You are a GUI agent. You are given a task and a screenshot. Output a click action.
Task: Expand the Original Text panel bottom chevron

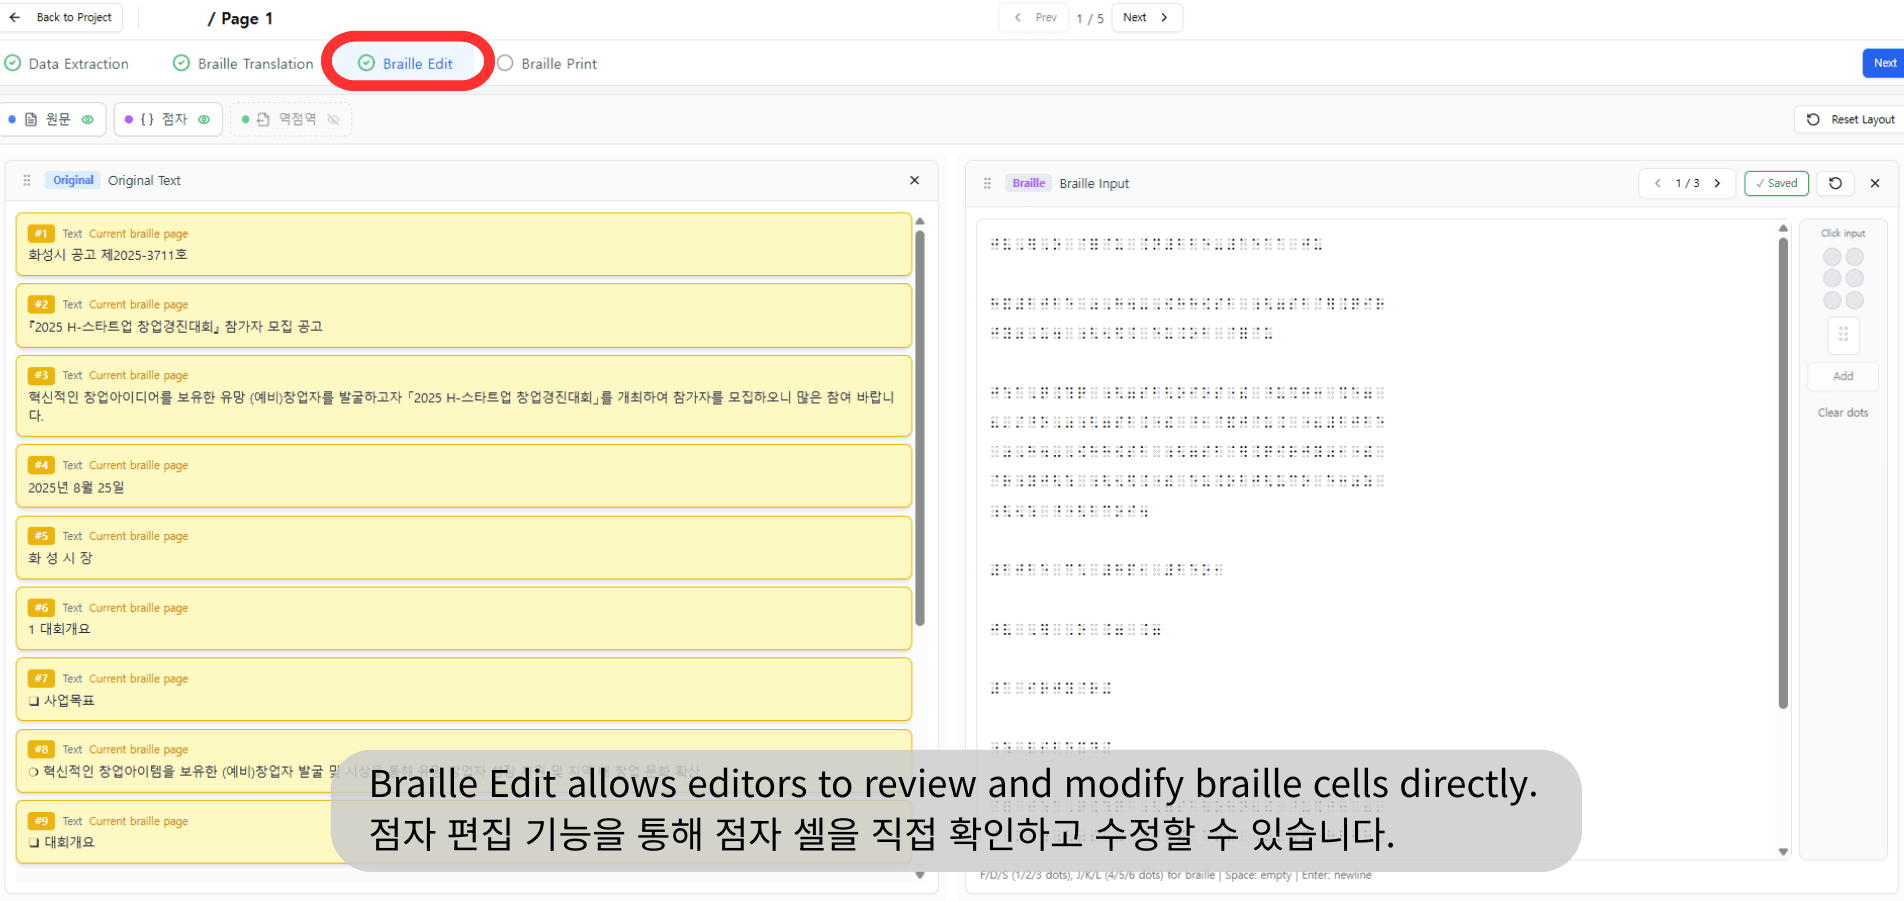920,875
